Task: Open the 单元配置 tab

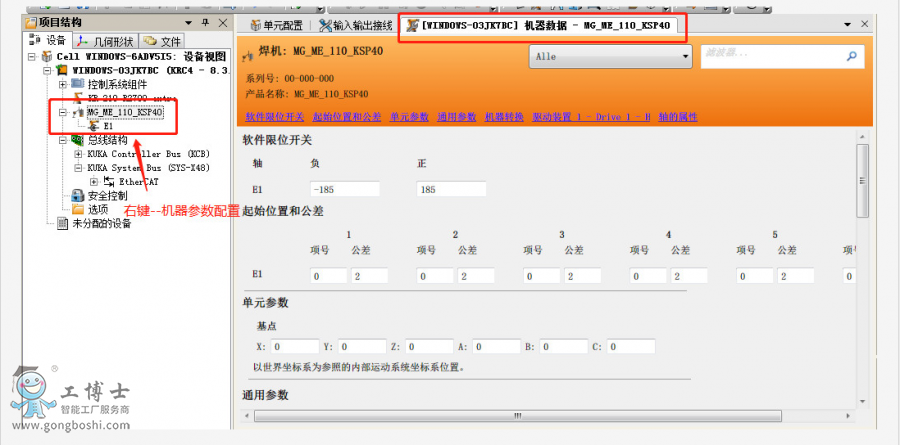Action: 277,25
